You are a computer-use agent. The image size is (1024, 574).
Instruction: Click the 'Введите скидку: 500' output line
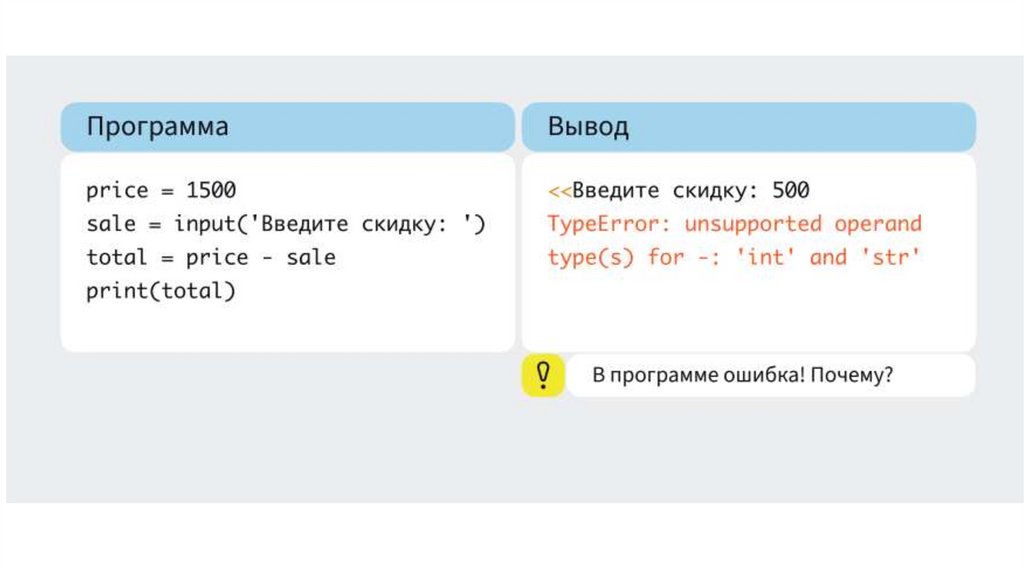click(x=690, y=190)
